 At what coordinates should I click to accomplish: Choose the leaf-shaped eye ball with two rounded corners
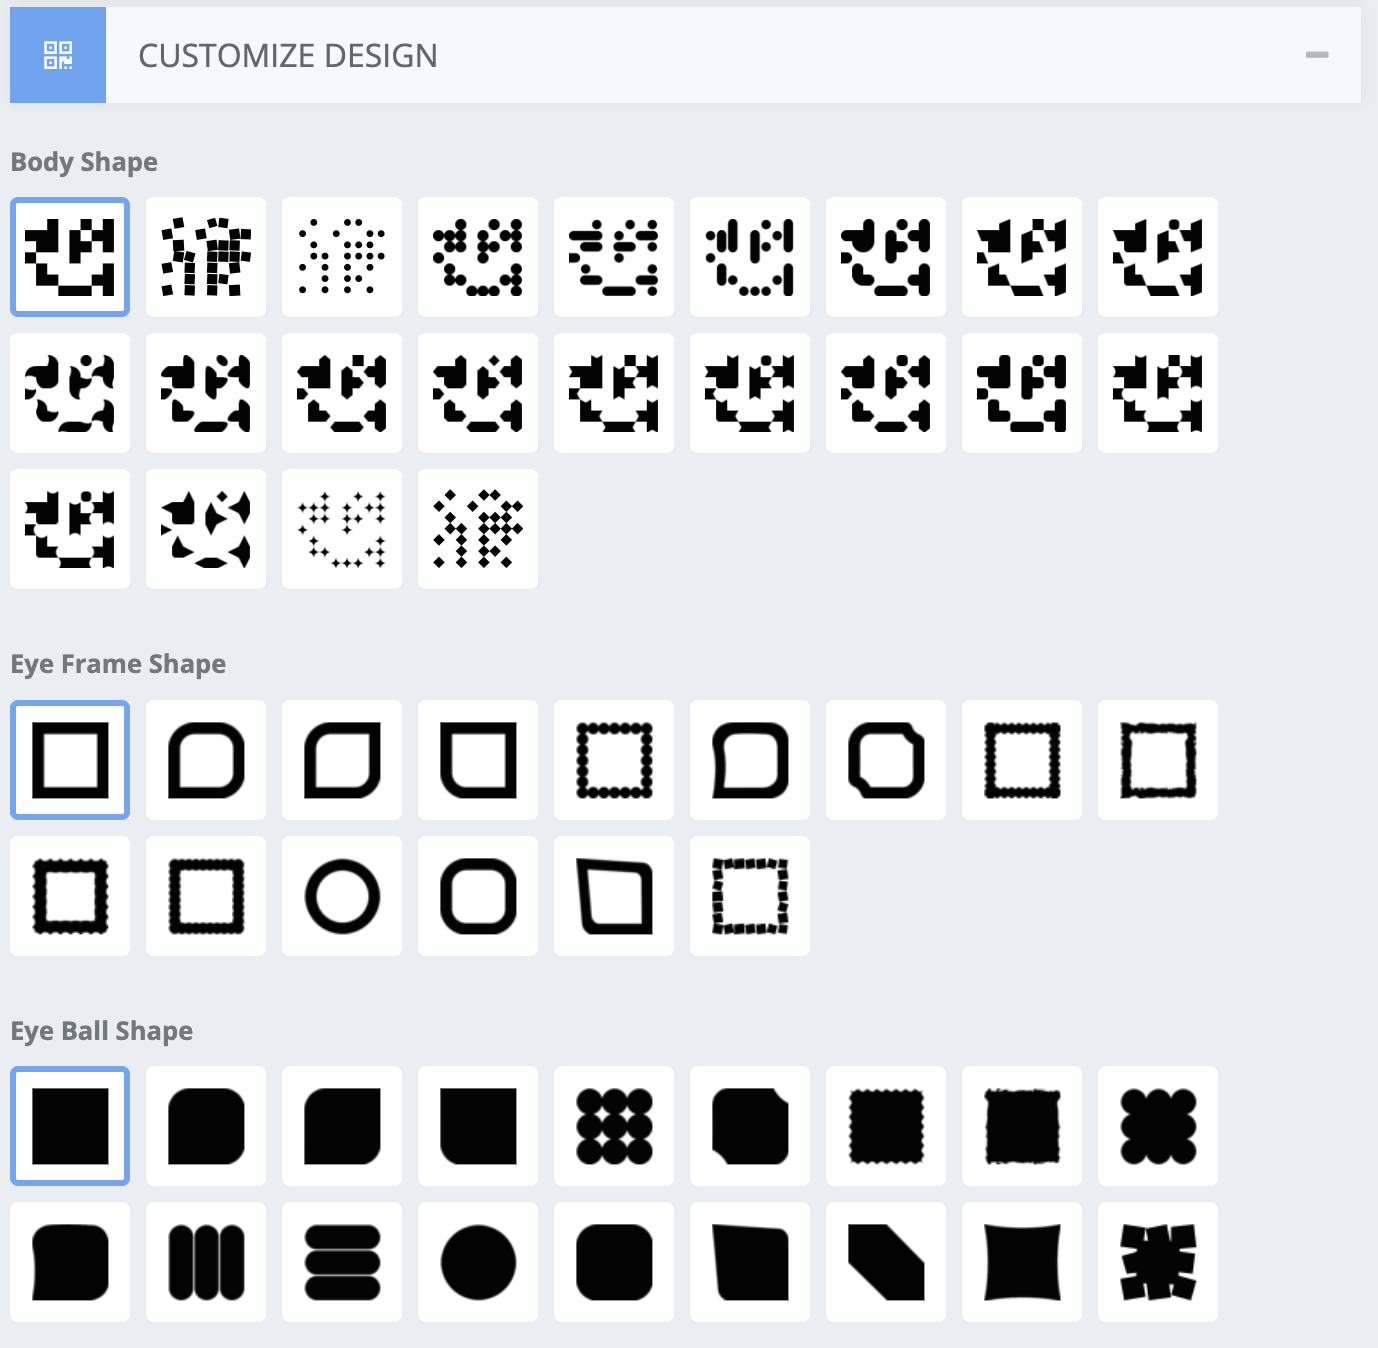[342, 1126]
